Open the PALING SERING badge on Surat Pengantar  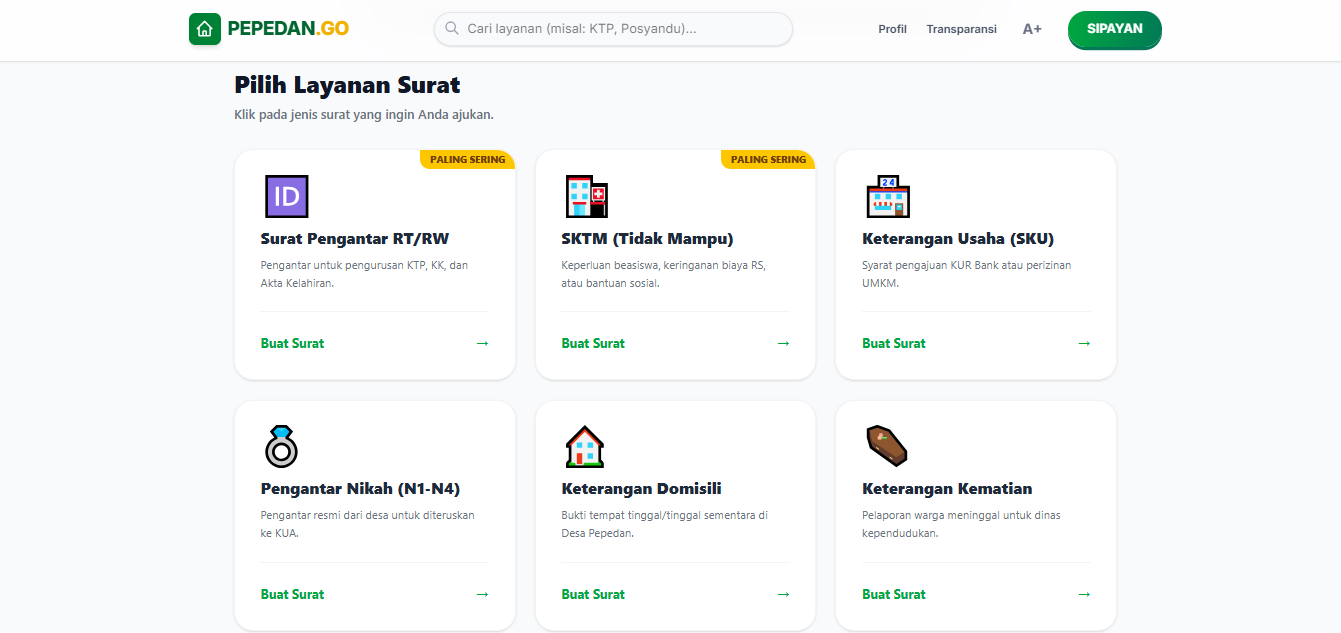pyautogui.click(x=466, y=159)
